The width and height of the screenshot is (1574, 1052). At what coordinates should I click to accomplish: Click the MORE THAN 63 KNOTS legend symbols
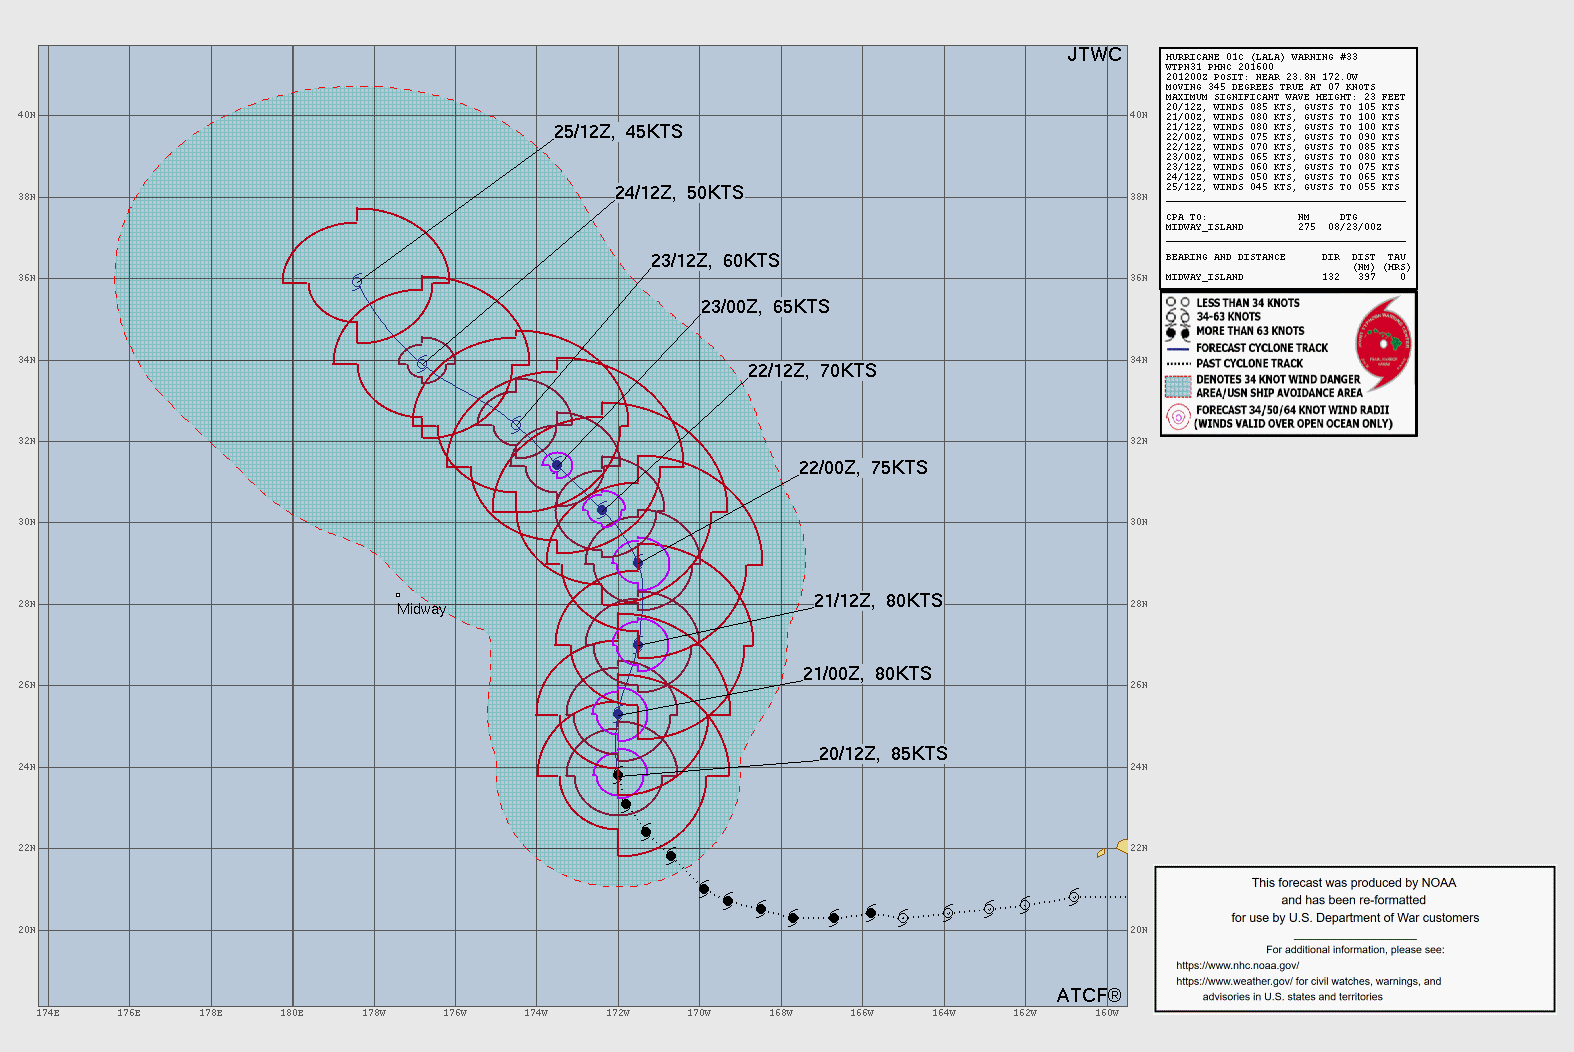pos(1178,332)
